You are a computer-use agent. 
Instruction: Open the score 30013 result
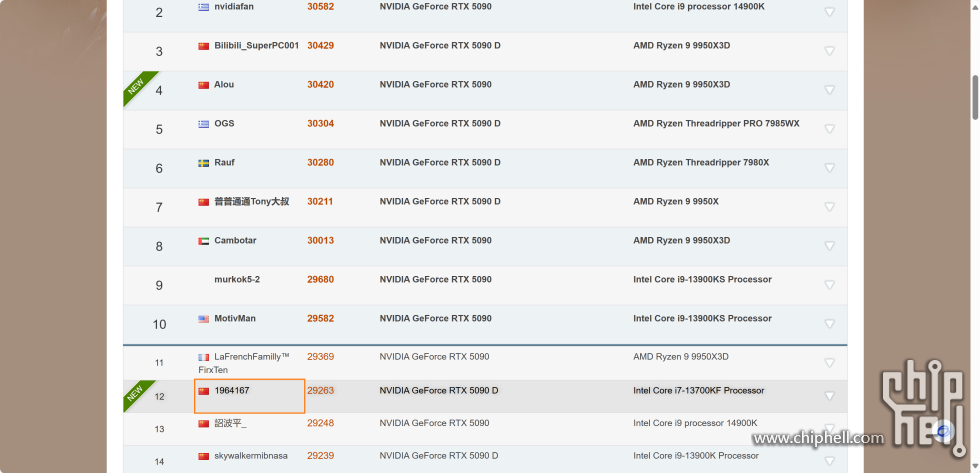pos(321,241)
